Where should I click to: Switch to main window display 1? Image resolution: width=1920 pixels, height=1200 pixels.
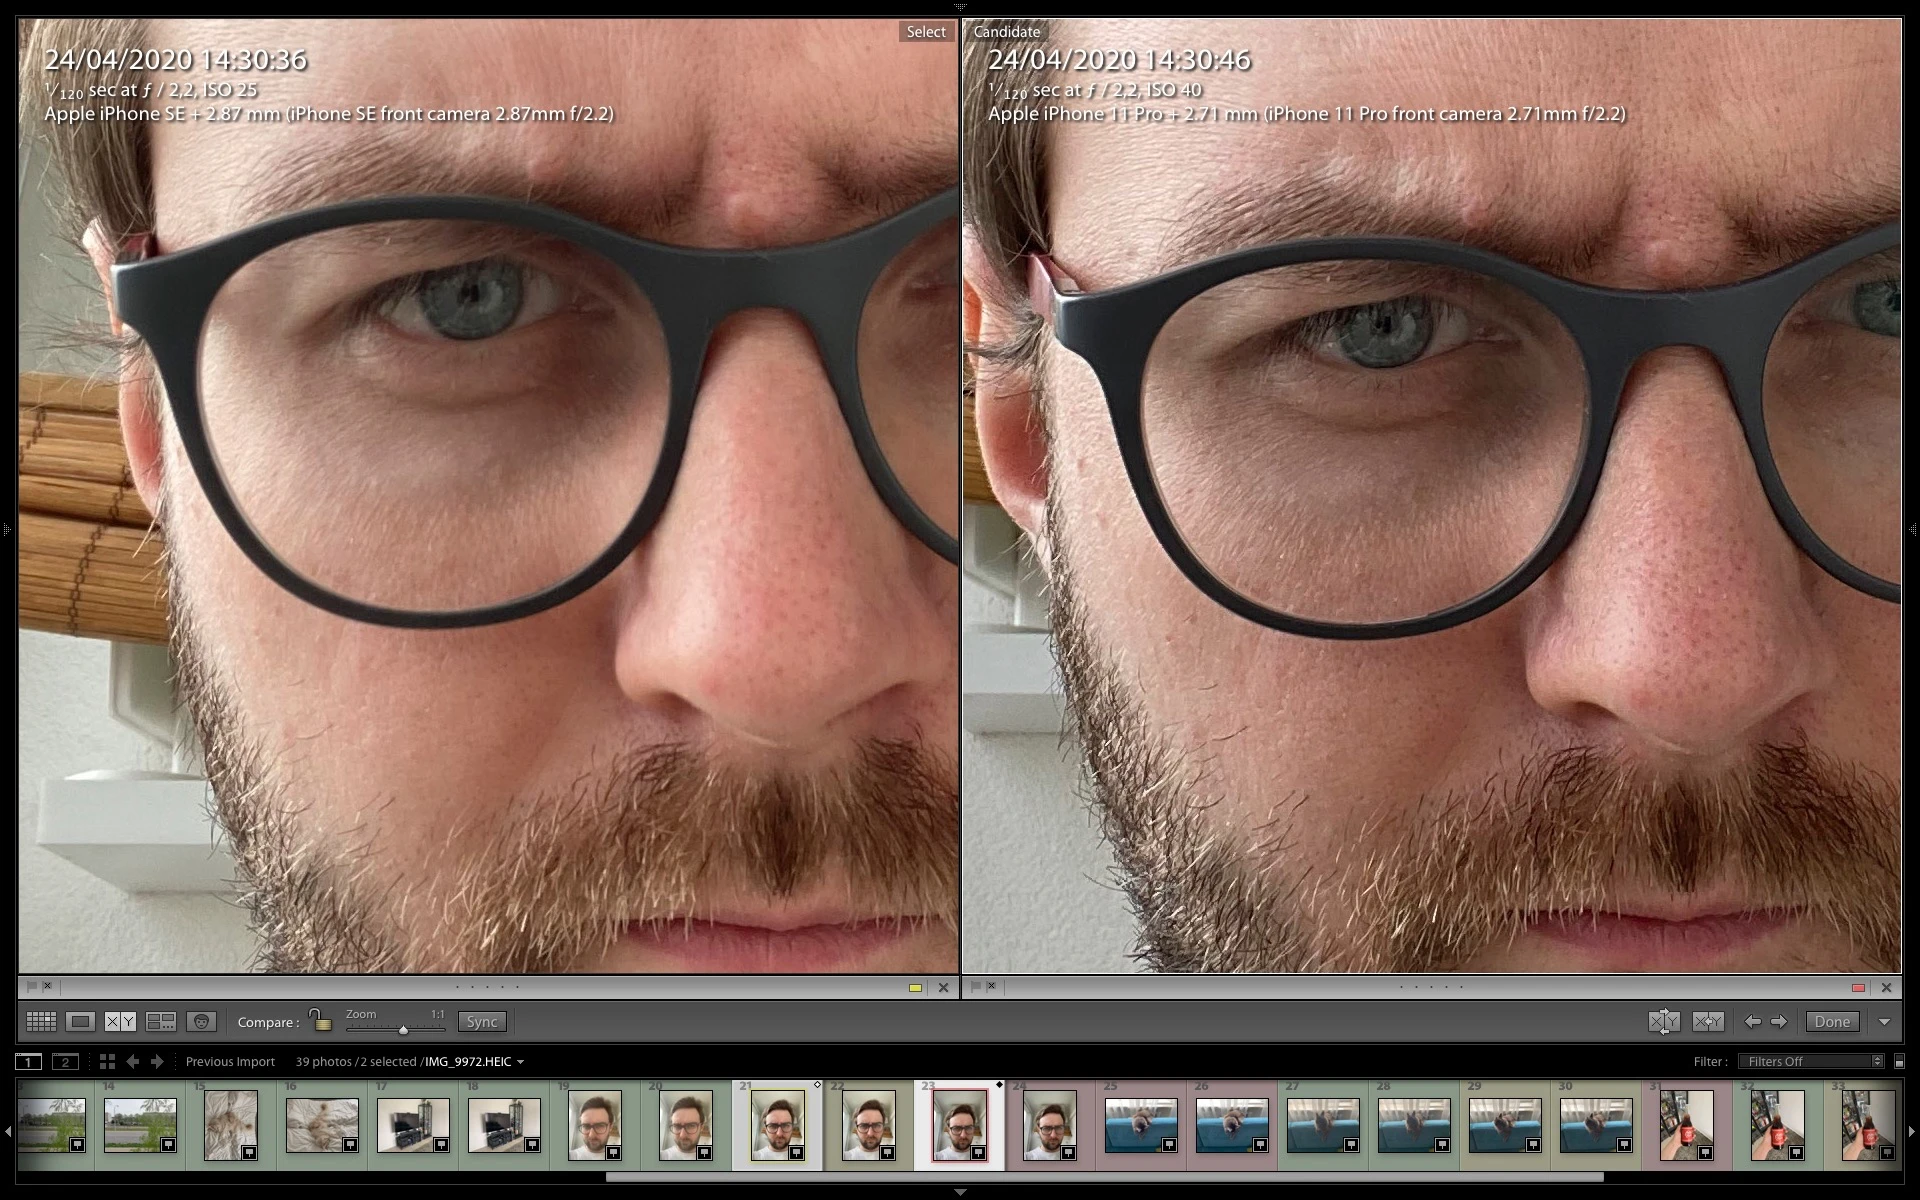[x=29, y=1061]
